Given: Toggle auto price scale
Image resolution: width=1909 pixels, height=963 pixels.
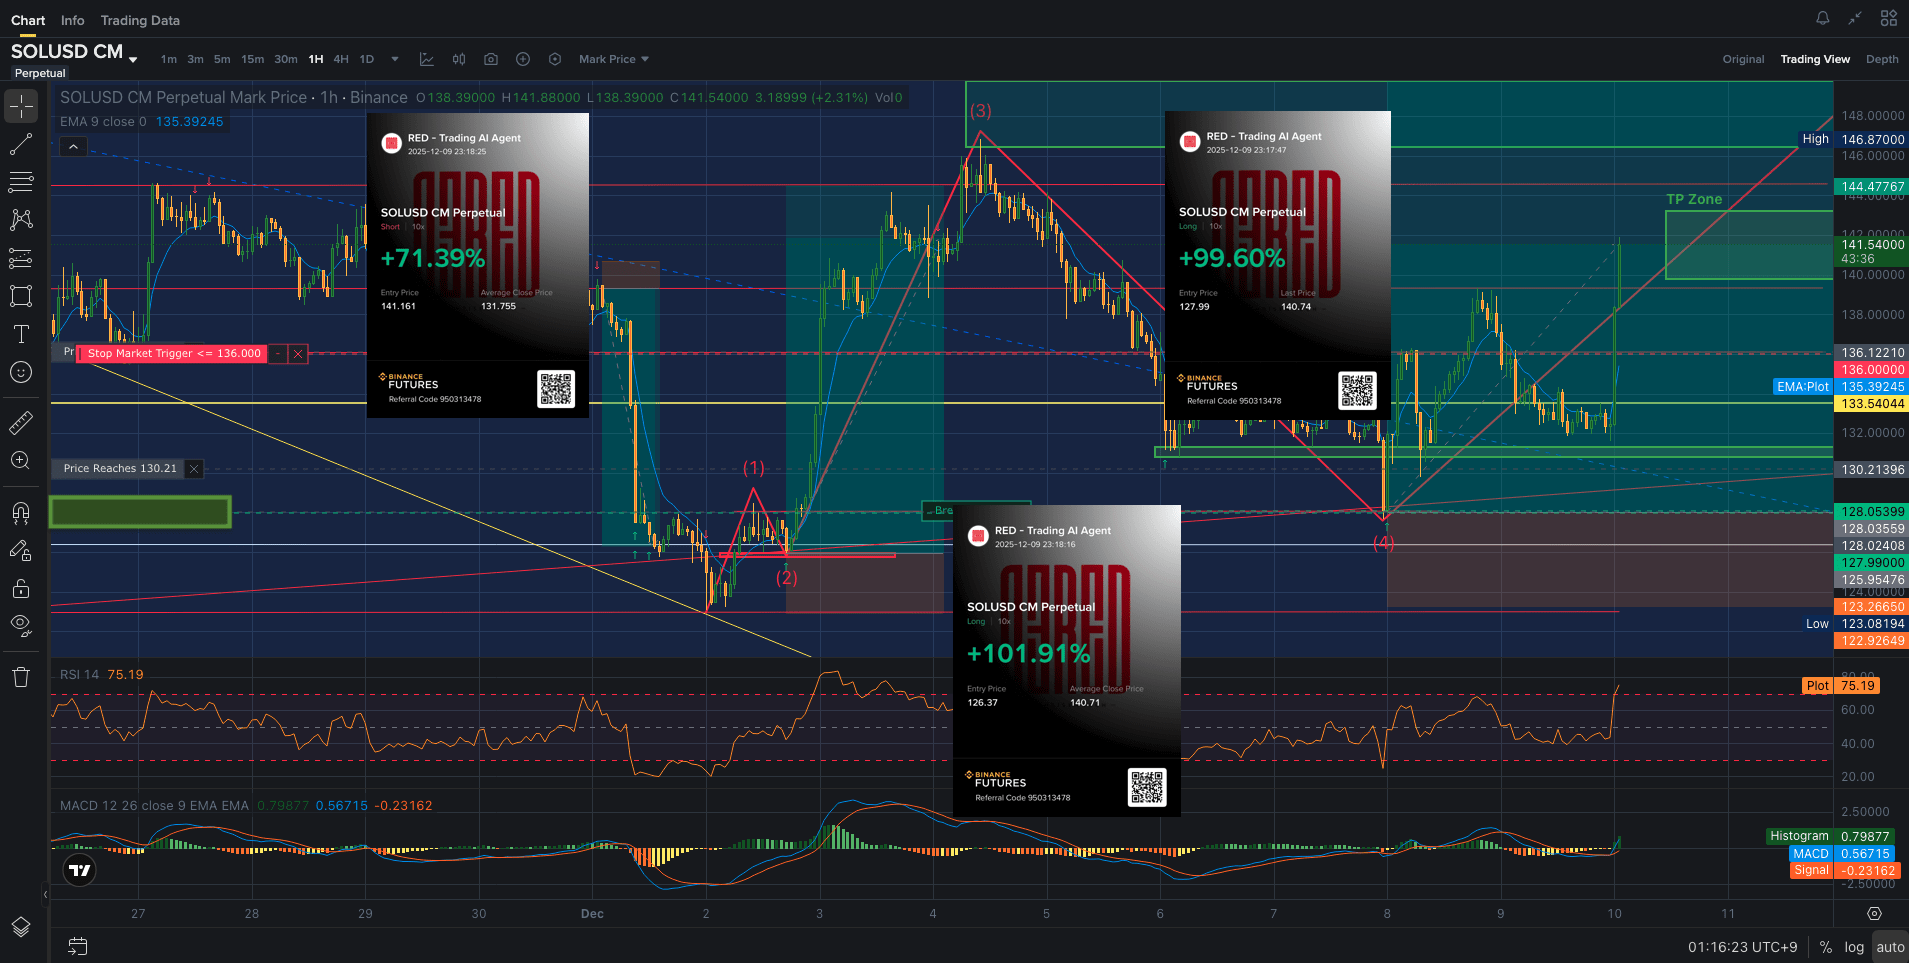Looking at the screenshot, I should (1890, 947).
